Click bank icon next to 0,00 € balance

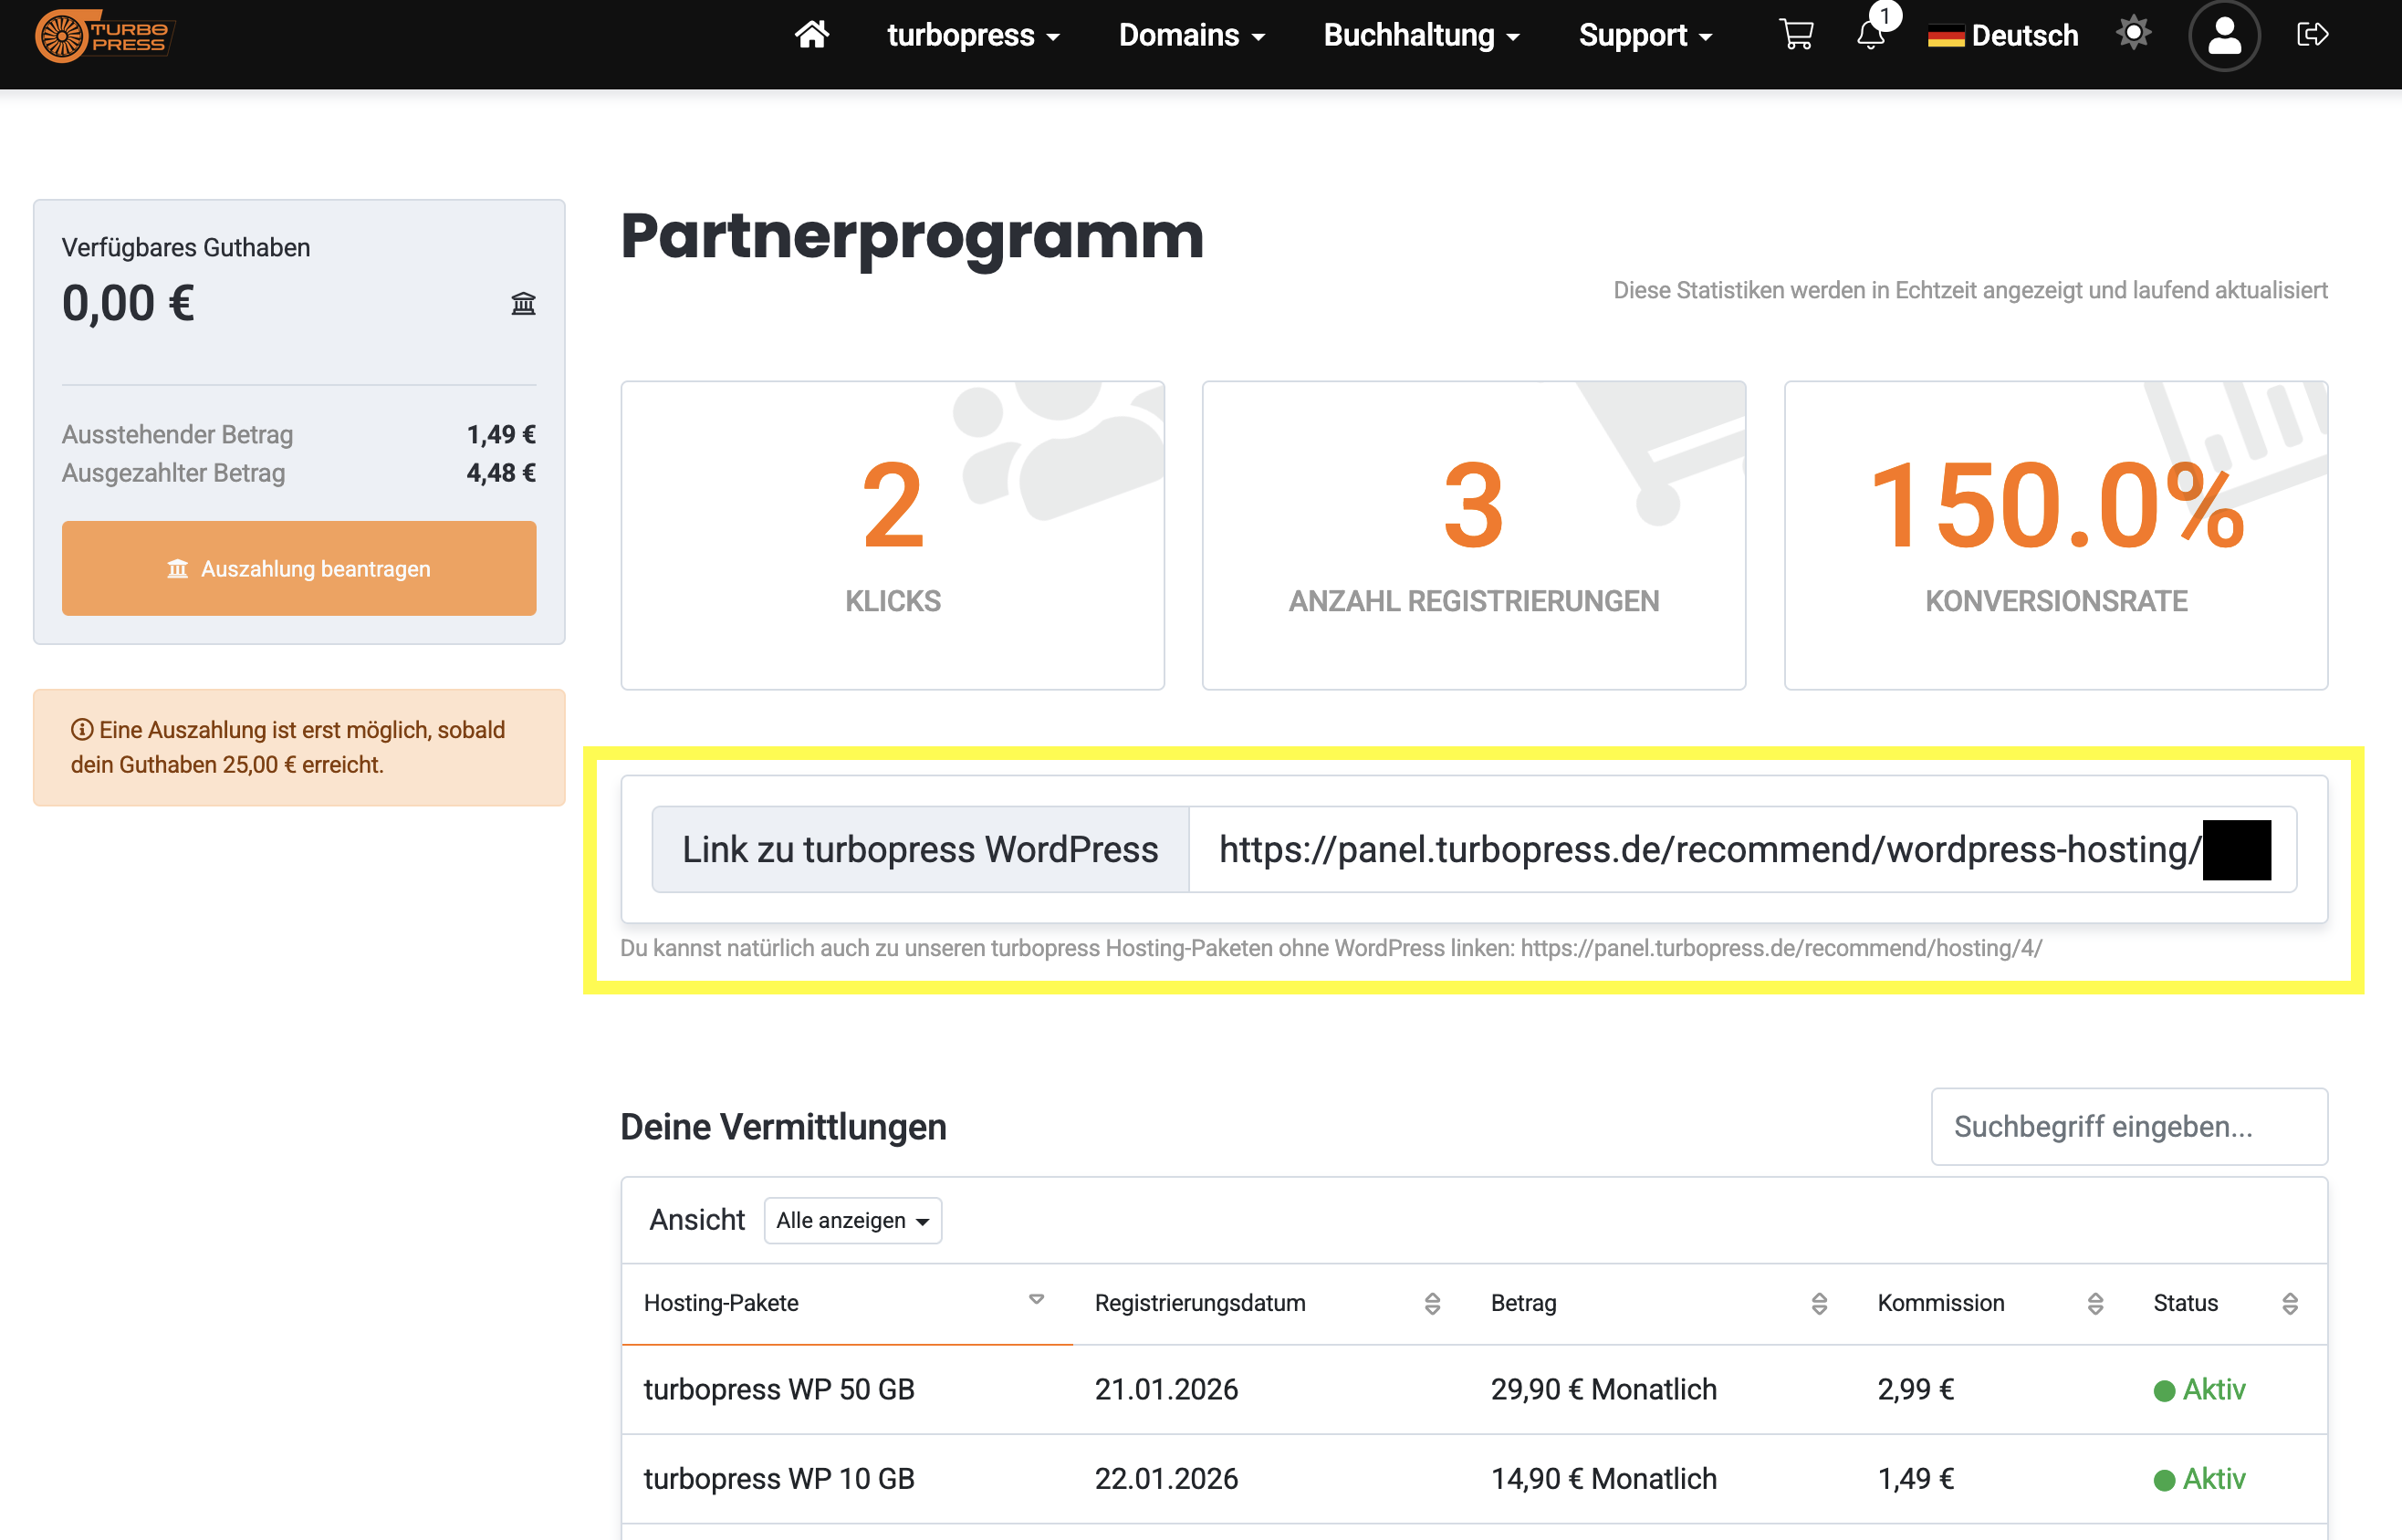(x=523, y=303)
